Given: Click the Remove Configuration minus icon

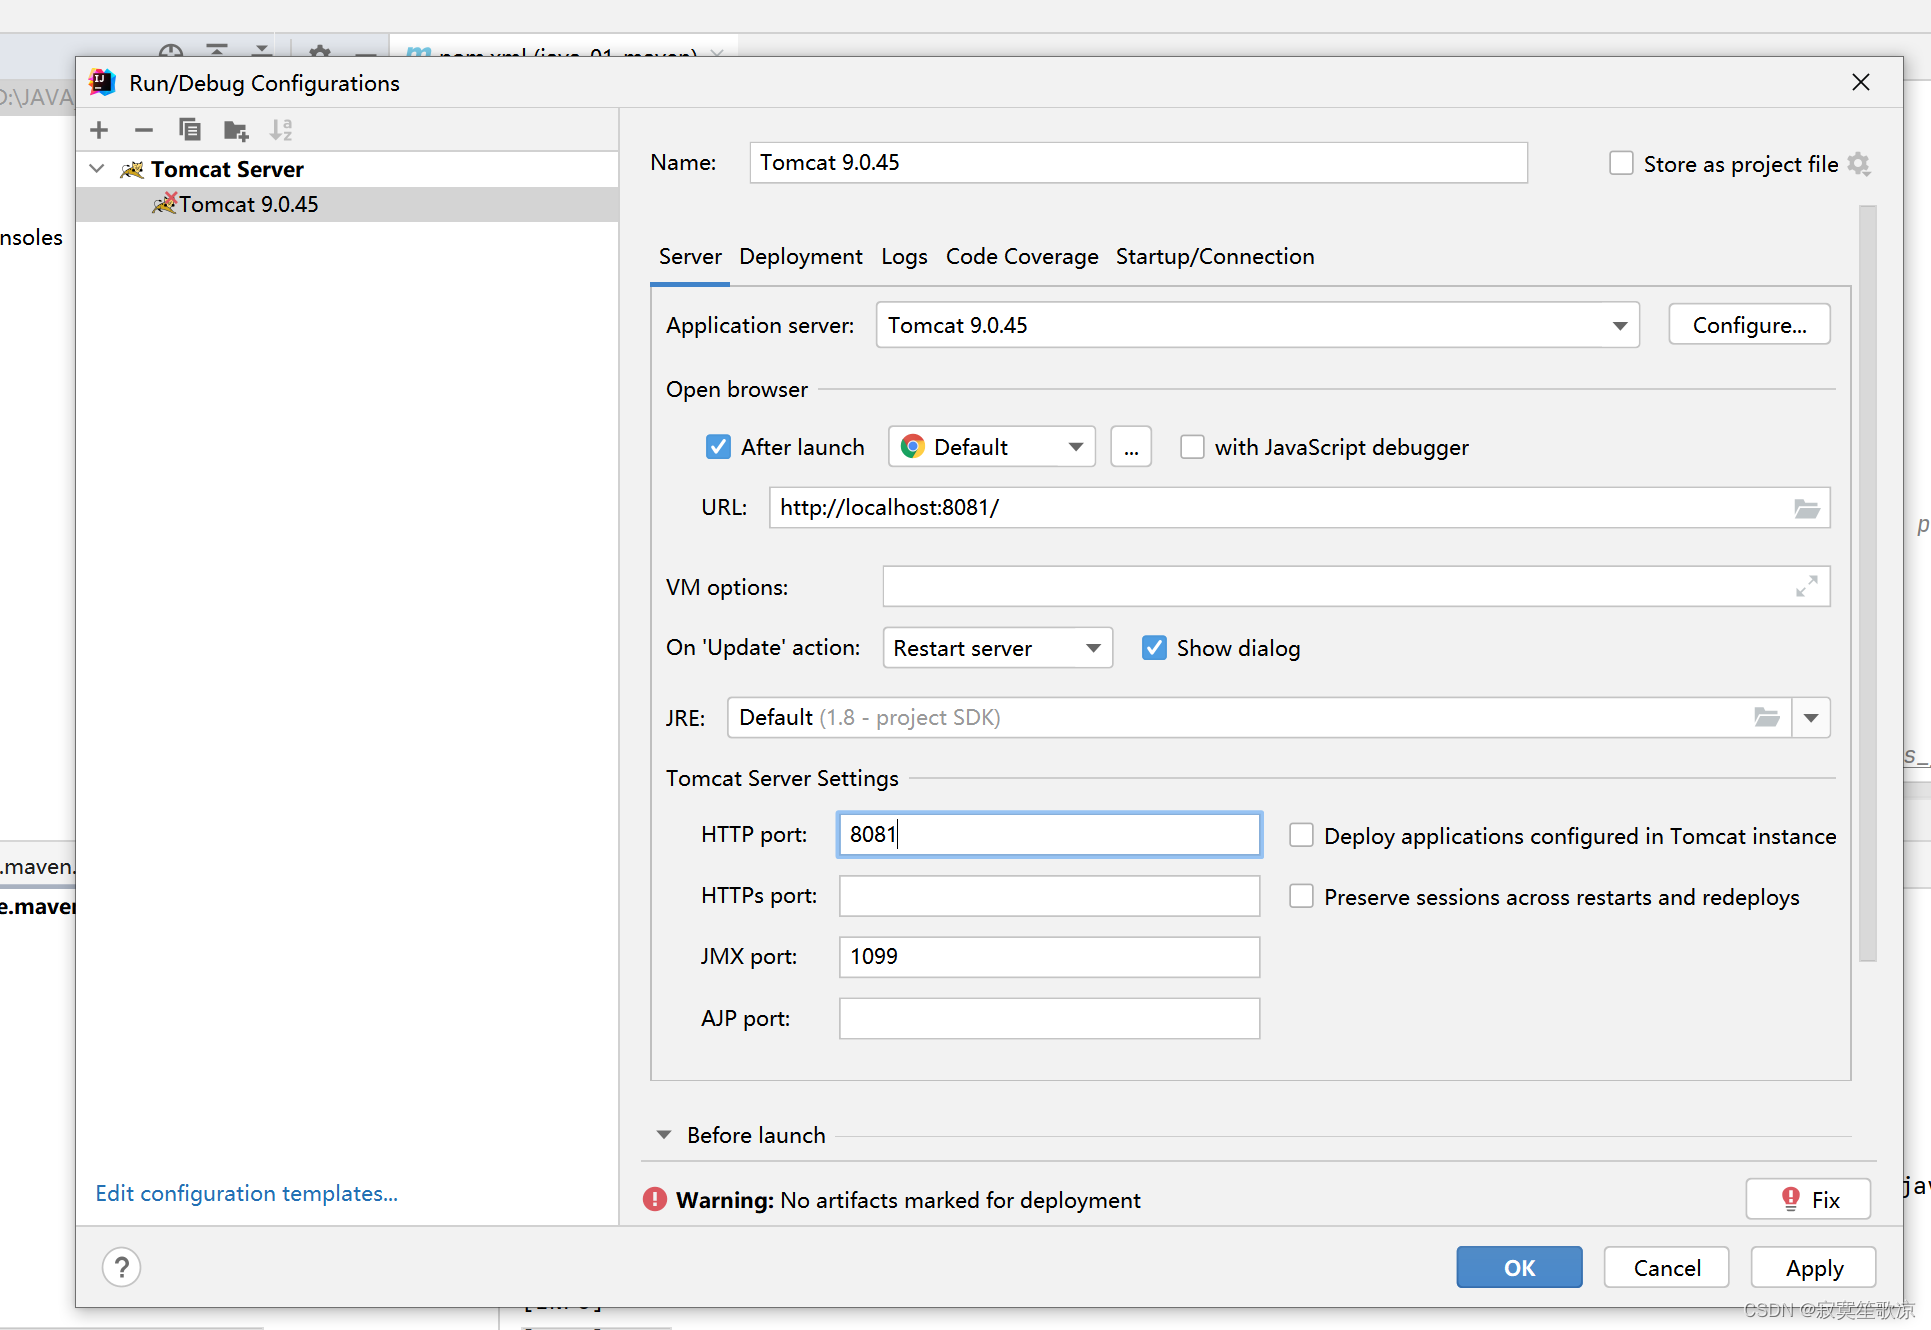Looking at the screenshot, I should point(144,130).
